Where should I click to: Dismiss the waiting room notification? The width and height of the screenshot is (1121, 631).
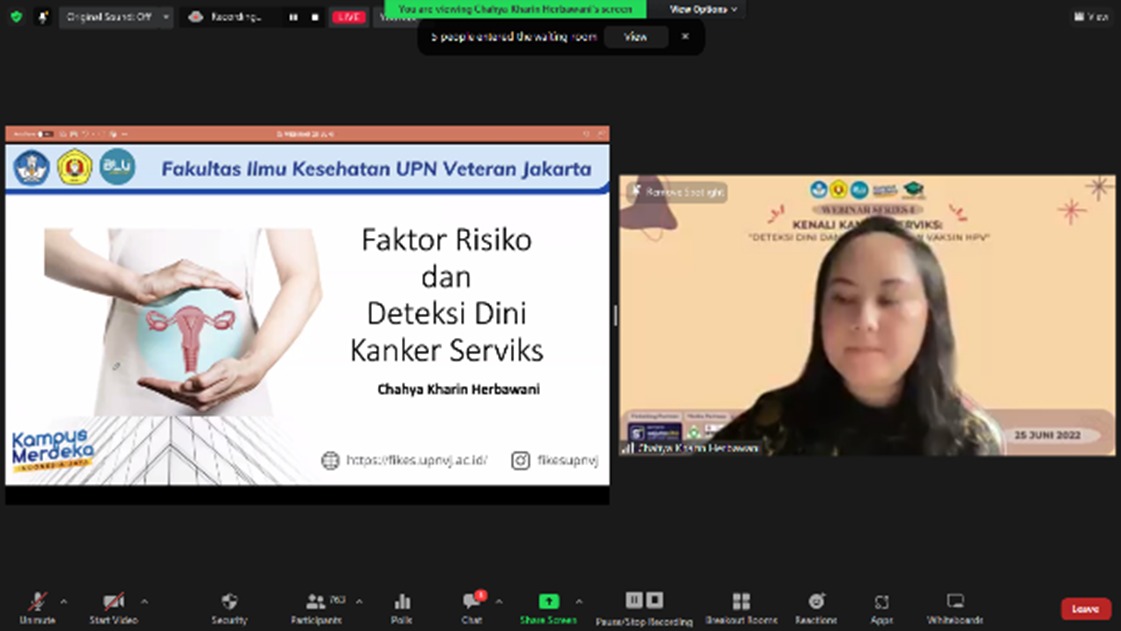click(685, 37)
